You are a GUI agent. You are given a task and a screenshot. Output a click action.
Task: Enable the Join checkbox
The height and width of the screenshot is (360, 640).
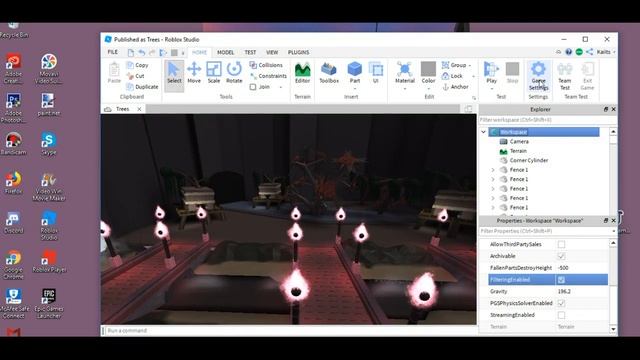(x=253, y=87)
